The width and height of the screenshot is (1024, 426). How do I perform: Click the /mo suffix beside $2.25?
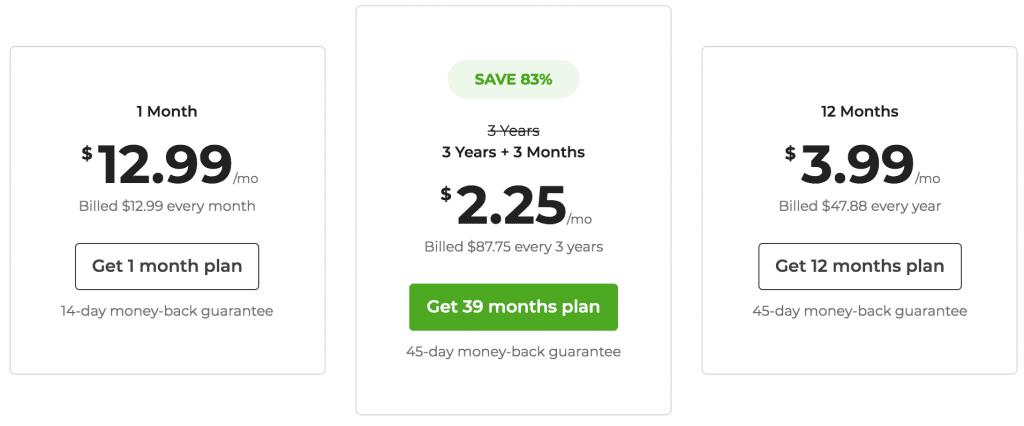click(x=579, y=220)
